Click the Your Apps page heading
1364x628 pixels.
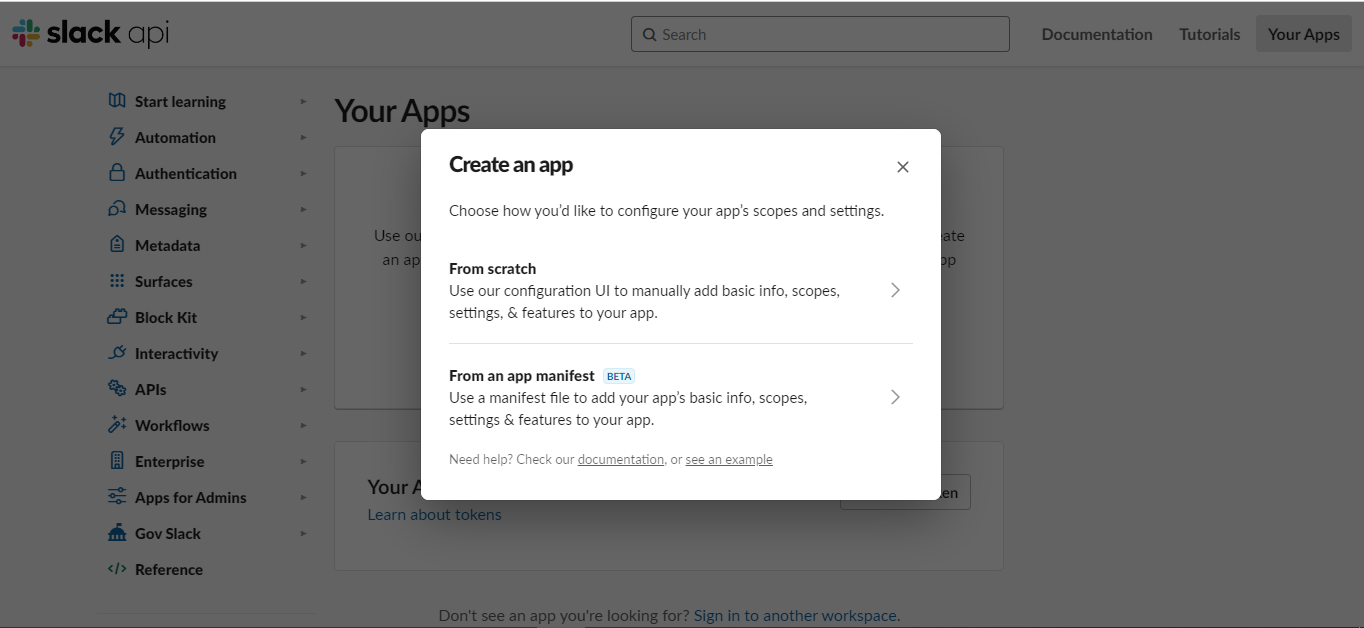pyautogui.click(x=402, y=110)
